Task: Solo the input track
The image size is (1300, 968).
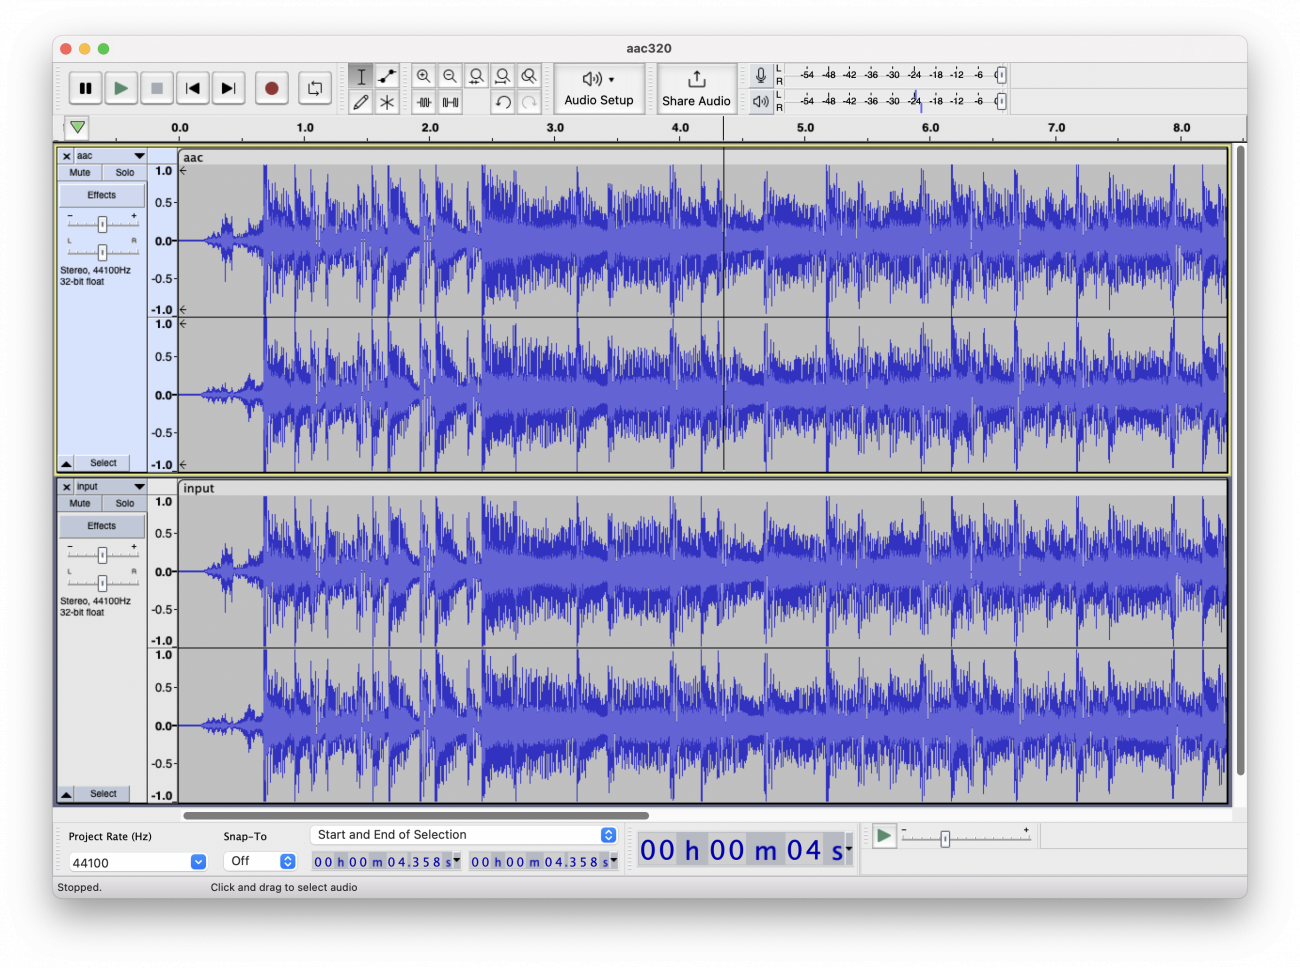Action: click(x=125, y=504)
